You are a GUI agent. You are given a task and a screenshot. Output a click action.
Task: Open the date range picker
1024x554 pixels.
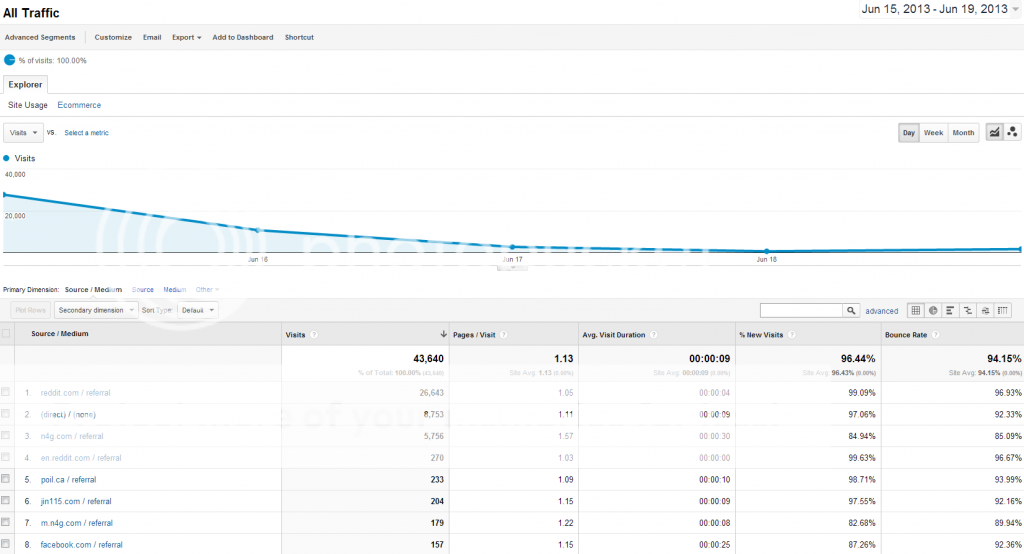pos(939,9)
